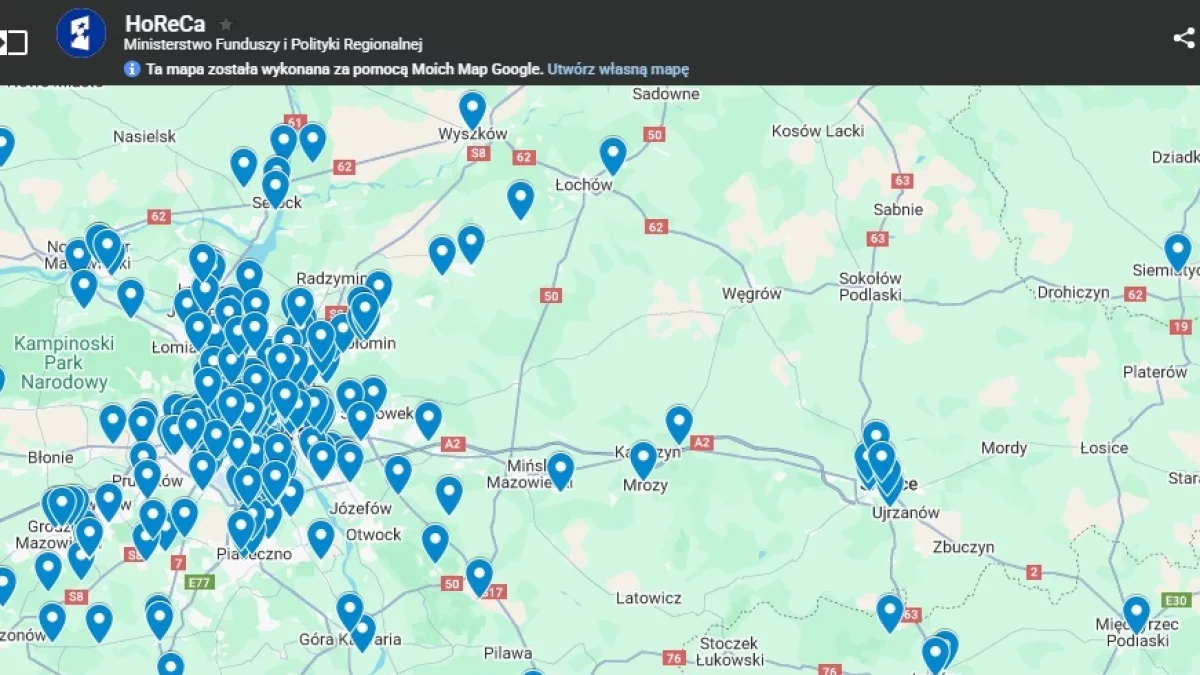Click the Węgrów town label
The width and height of the screenshot is (1200, 675).
(x=751, y=294)
